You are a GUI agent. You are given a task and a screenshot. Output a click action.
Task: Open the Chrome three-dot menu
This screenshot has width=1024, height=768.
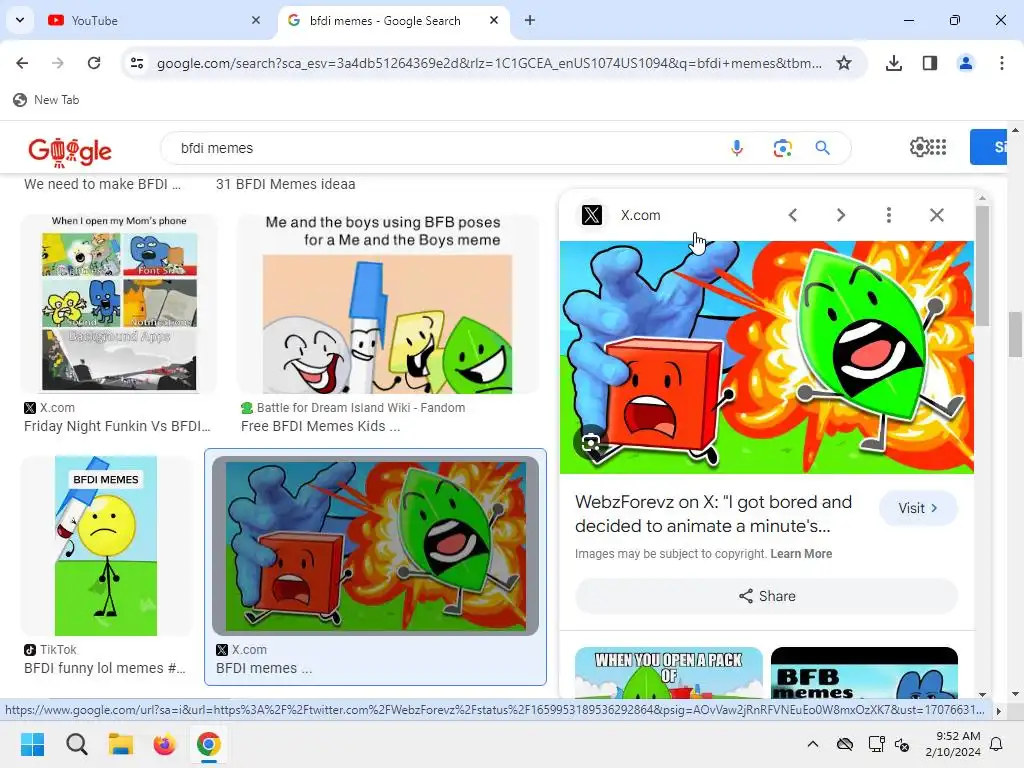coord(1001,63)
